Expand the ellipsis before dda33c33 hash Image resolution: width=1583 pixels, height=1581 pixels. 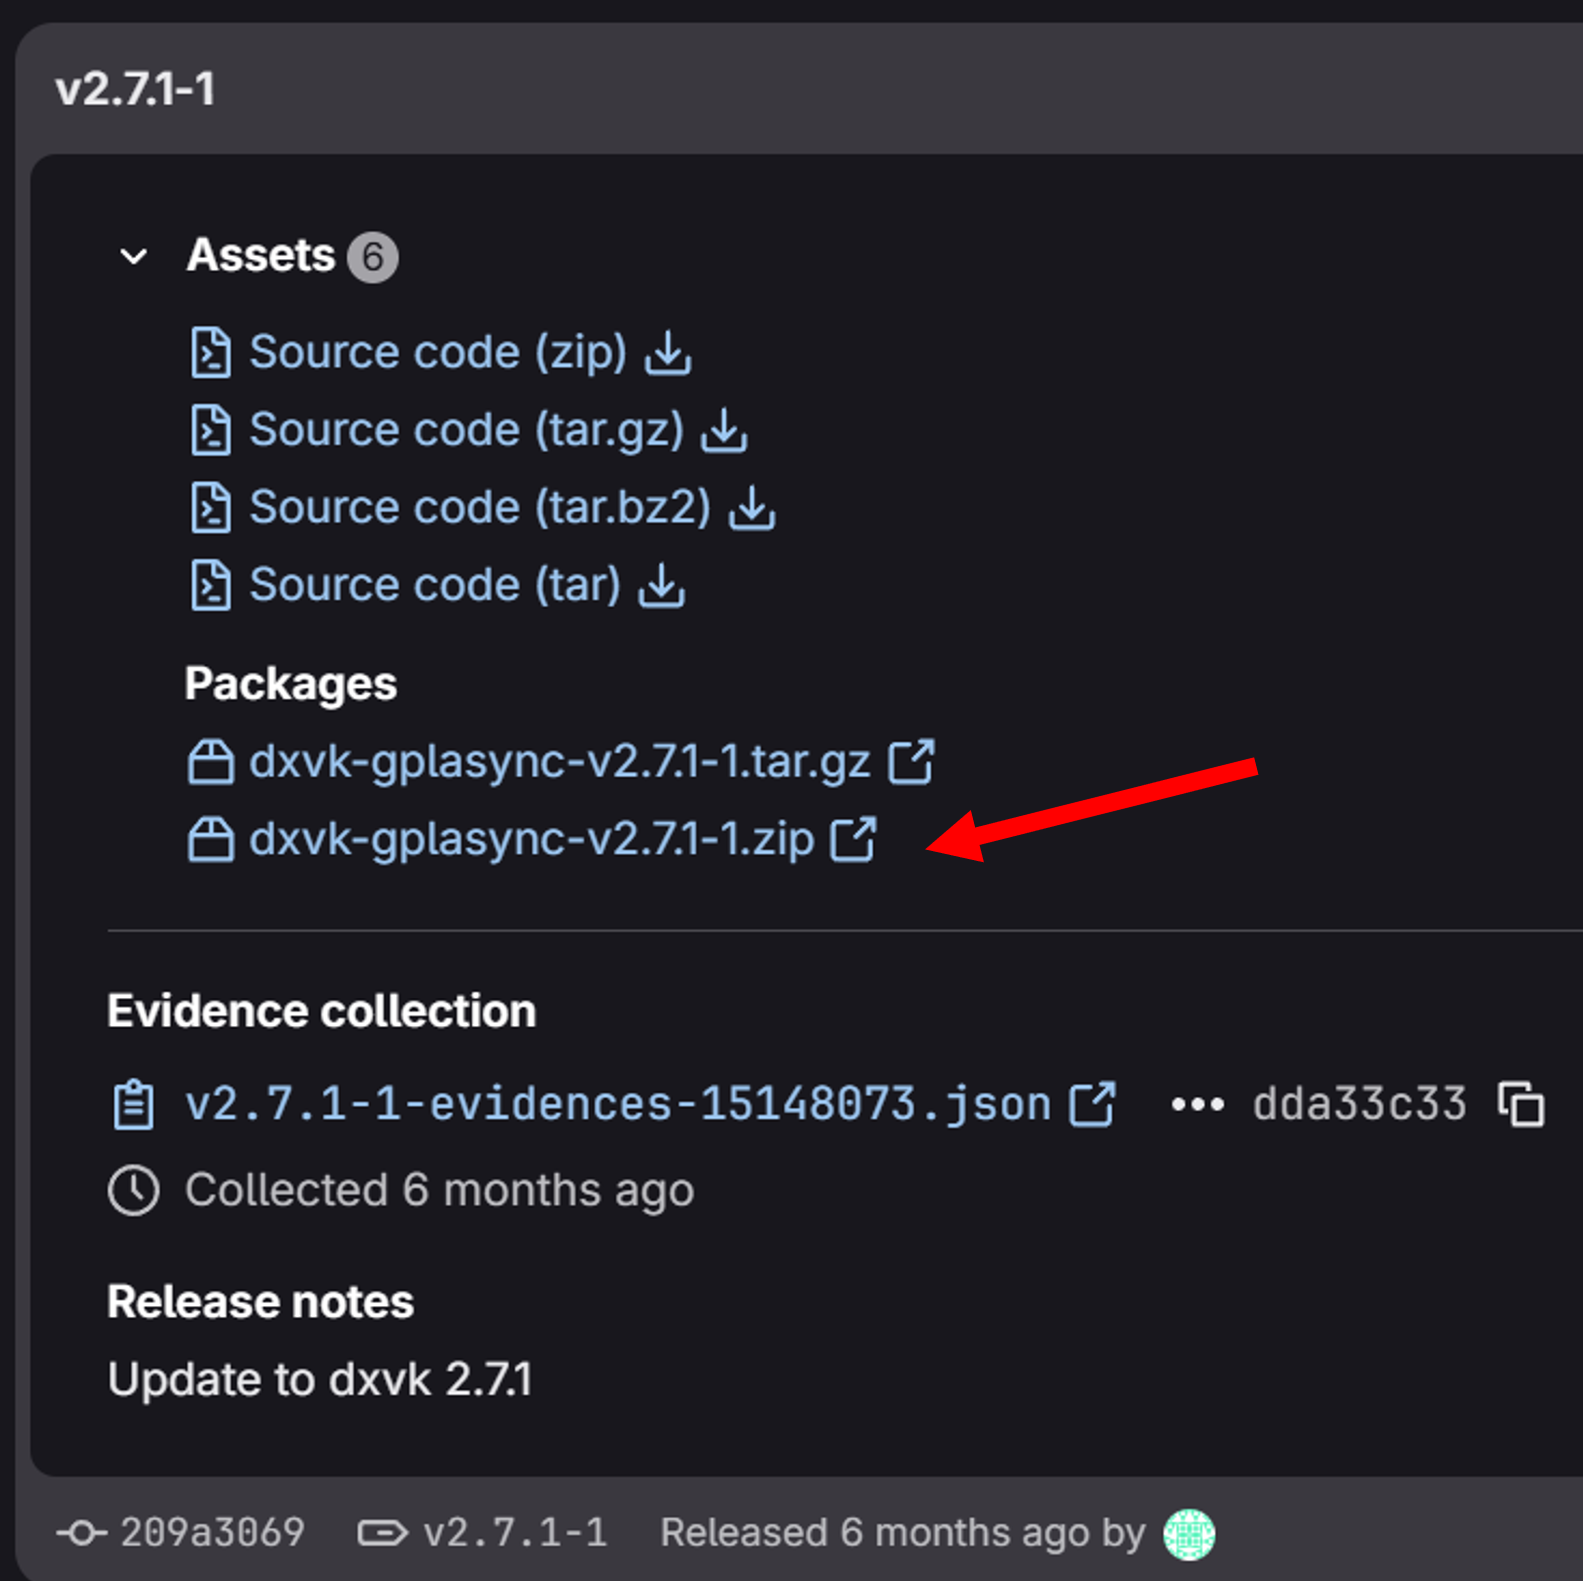1197,1105
